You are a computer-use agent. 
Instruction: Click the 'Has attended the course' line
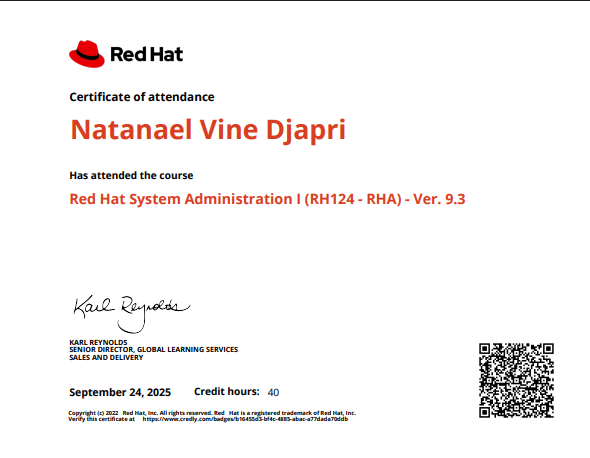coord(131,175)
